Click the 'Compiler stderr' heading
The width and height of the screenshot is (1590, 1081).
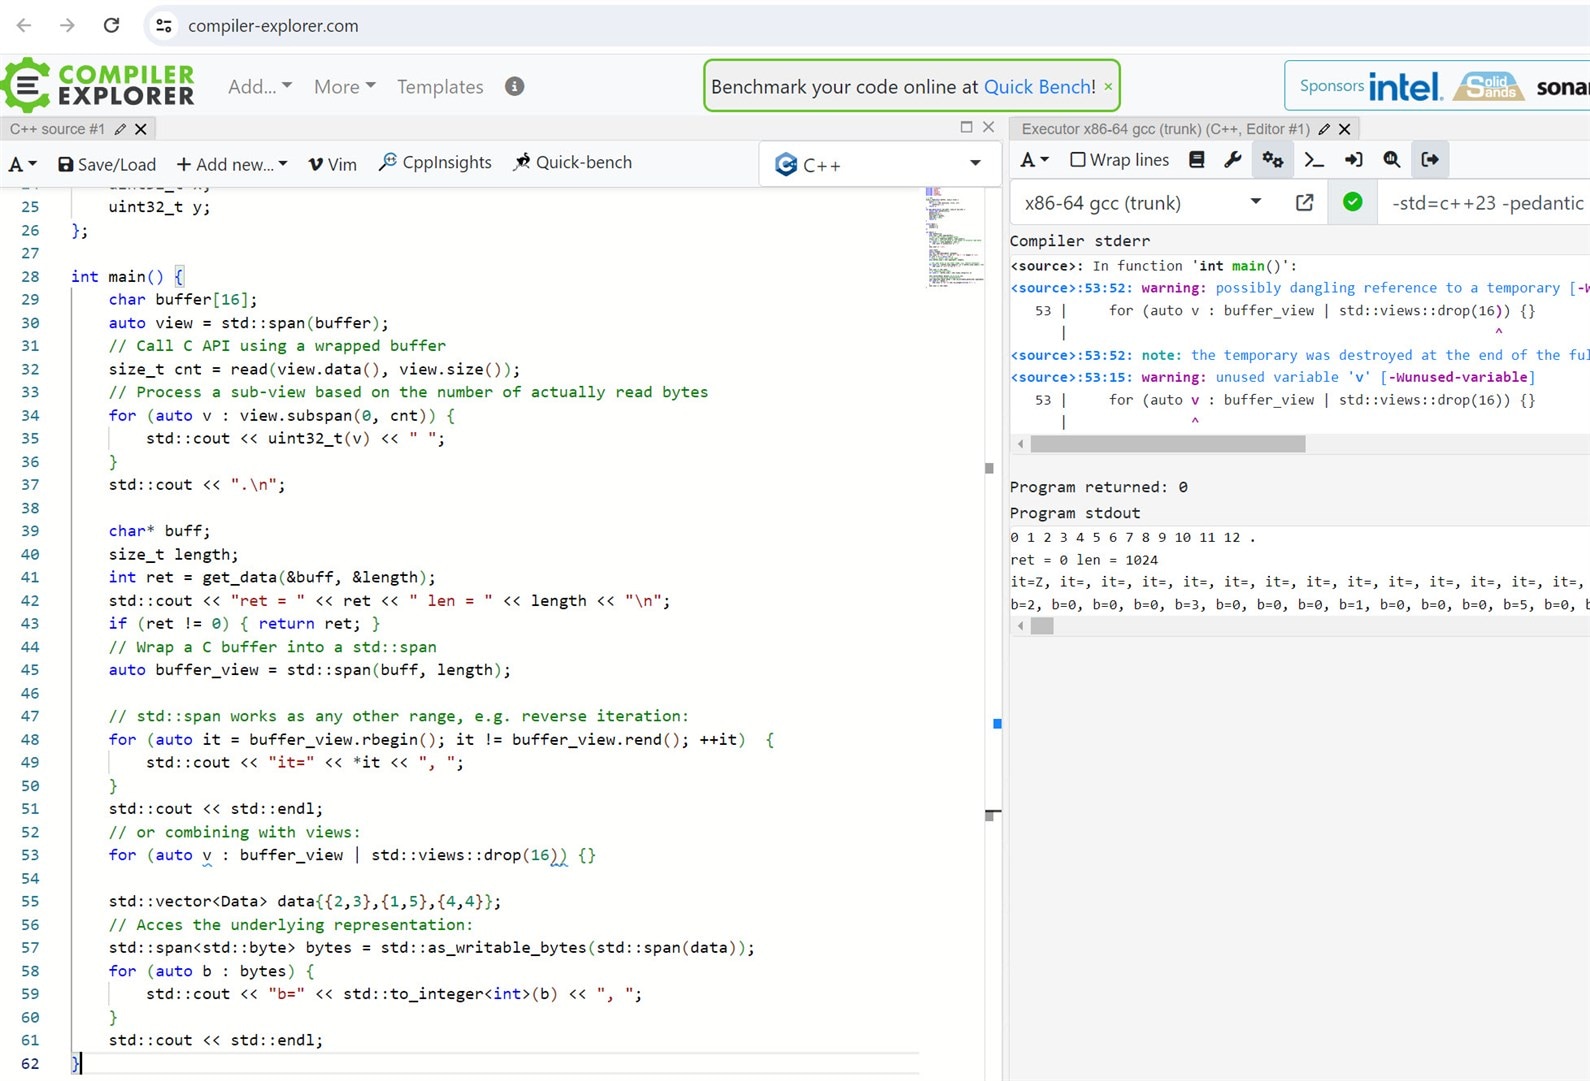pos(1079,241)
